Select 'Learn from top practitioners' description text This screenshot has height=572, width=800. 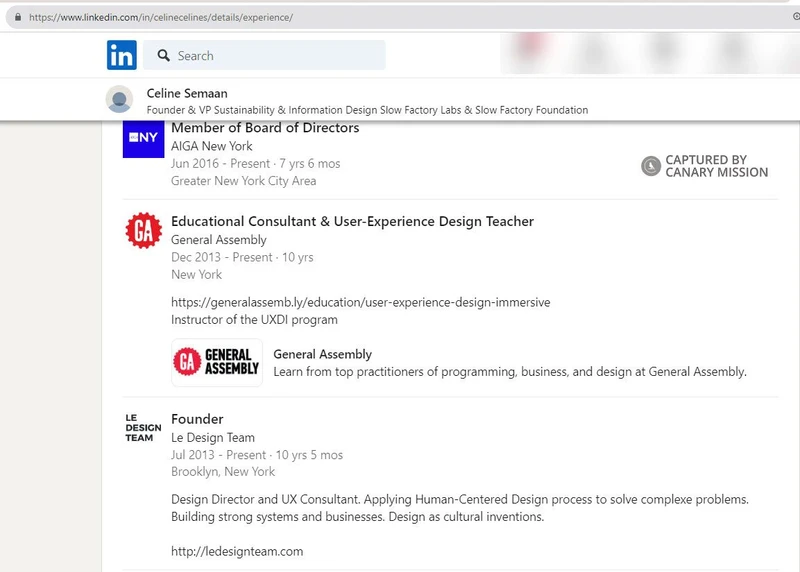tap(510, 372)
